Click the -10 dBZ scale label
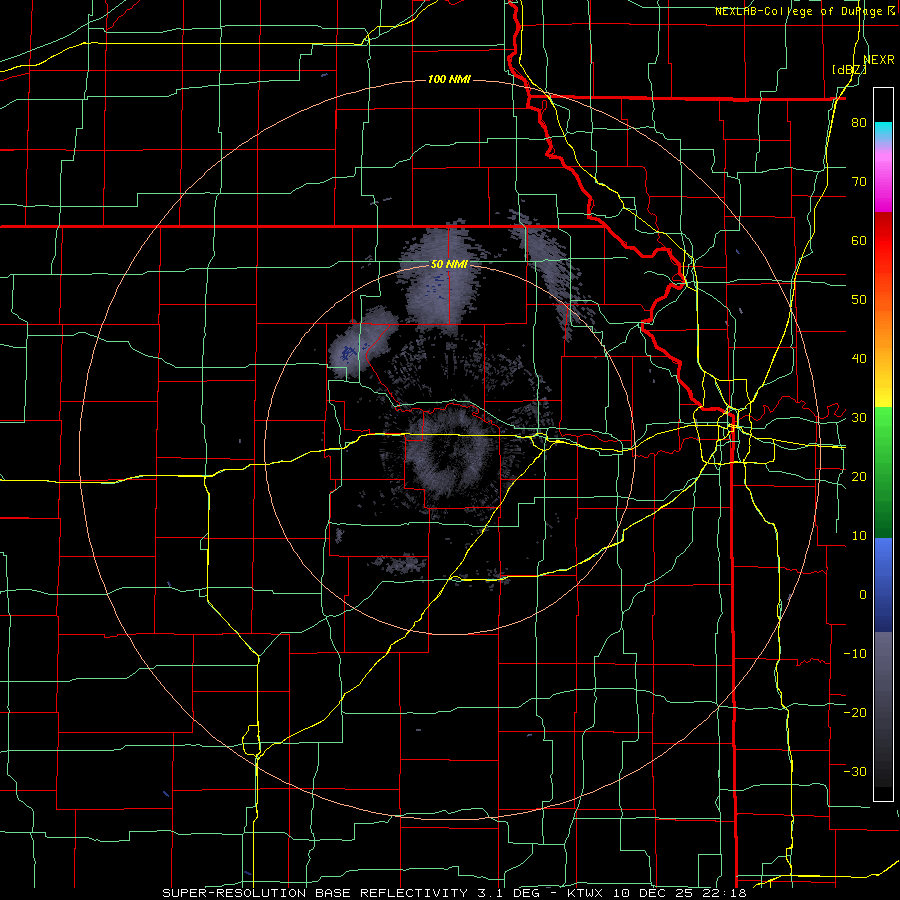 click(x=855, y=653)
